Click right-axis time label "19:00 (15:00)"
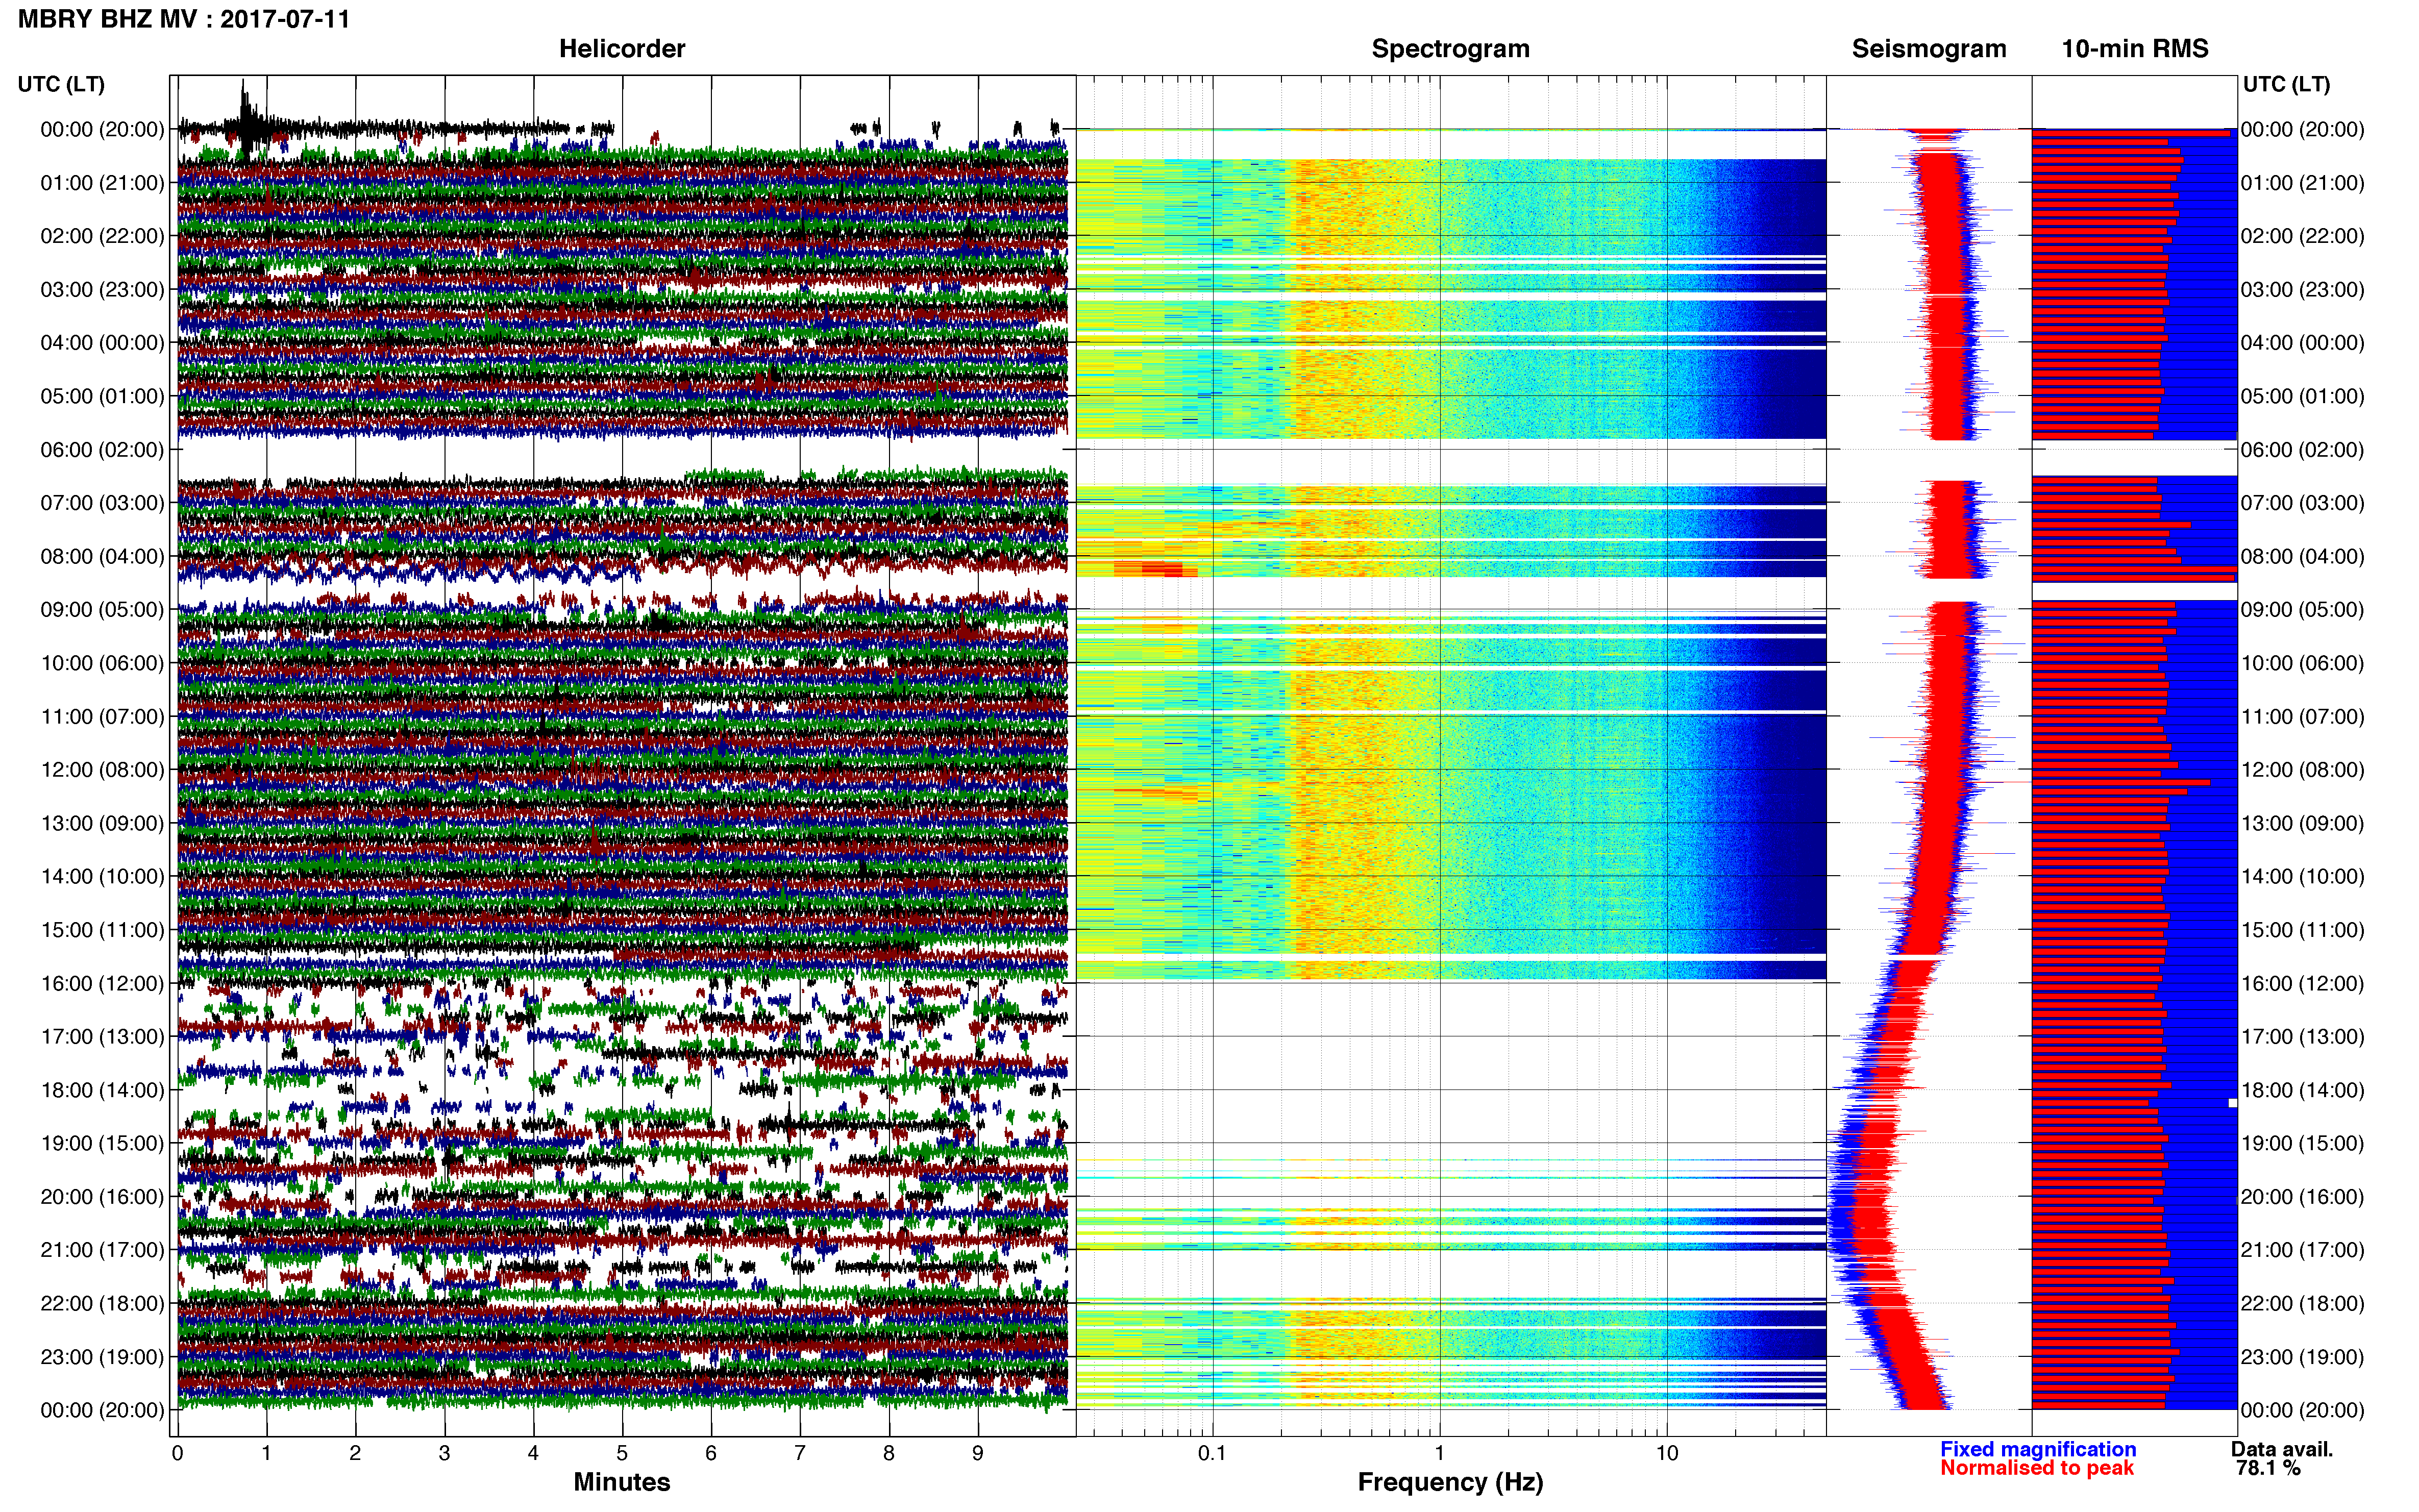 click(x=2303, y=1143)
